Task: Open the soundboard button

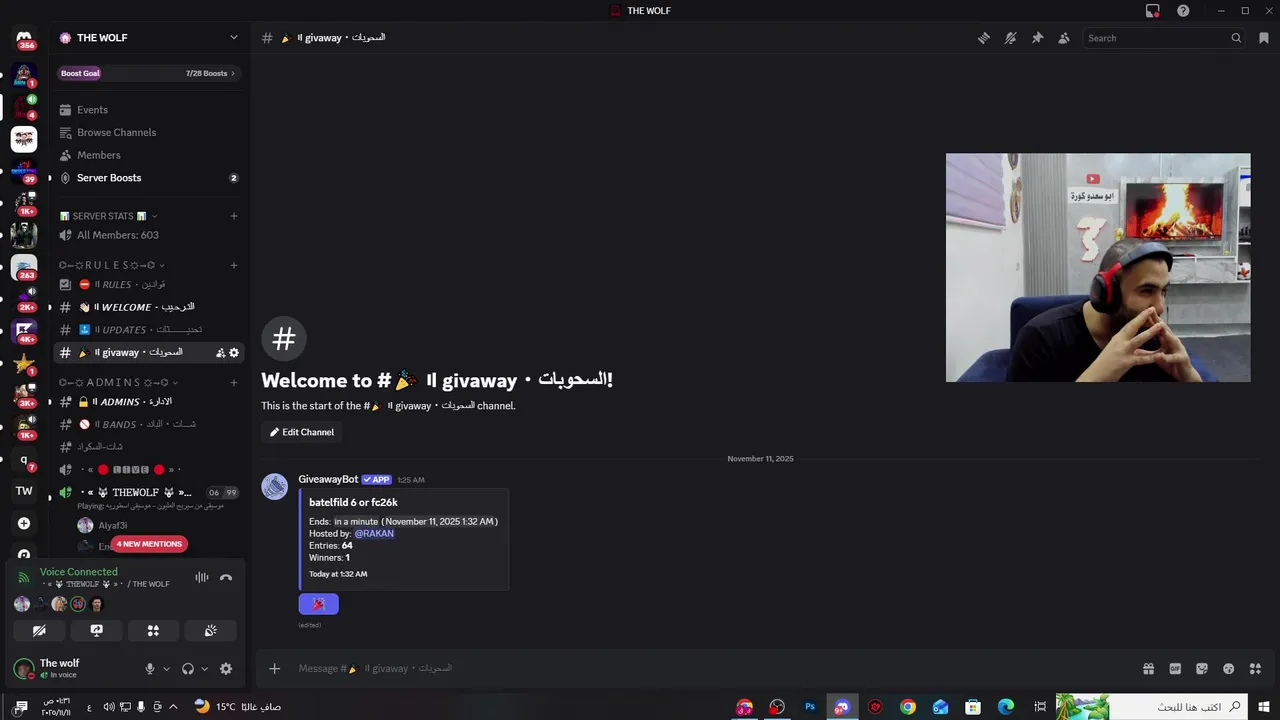Action: [x=211, y=631]
